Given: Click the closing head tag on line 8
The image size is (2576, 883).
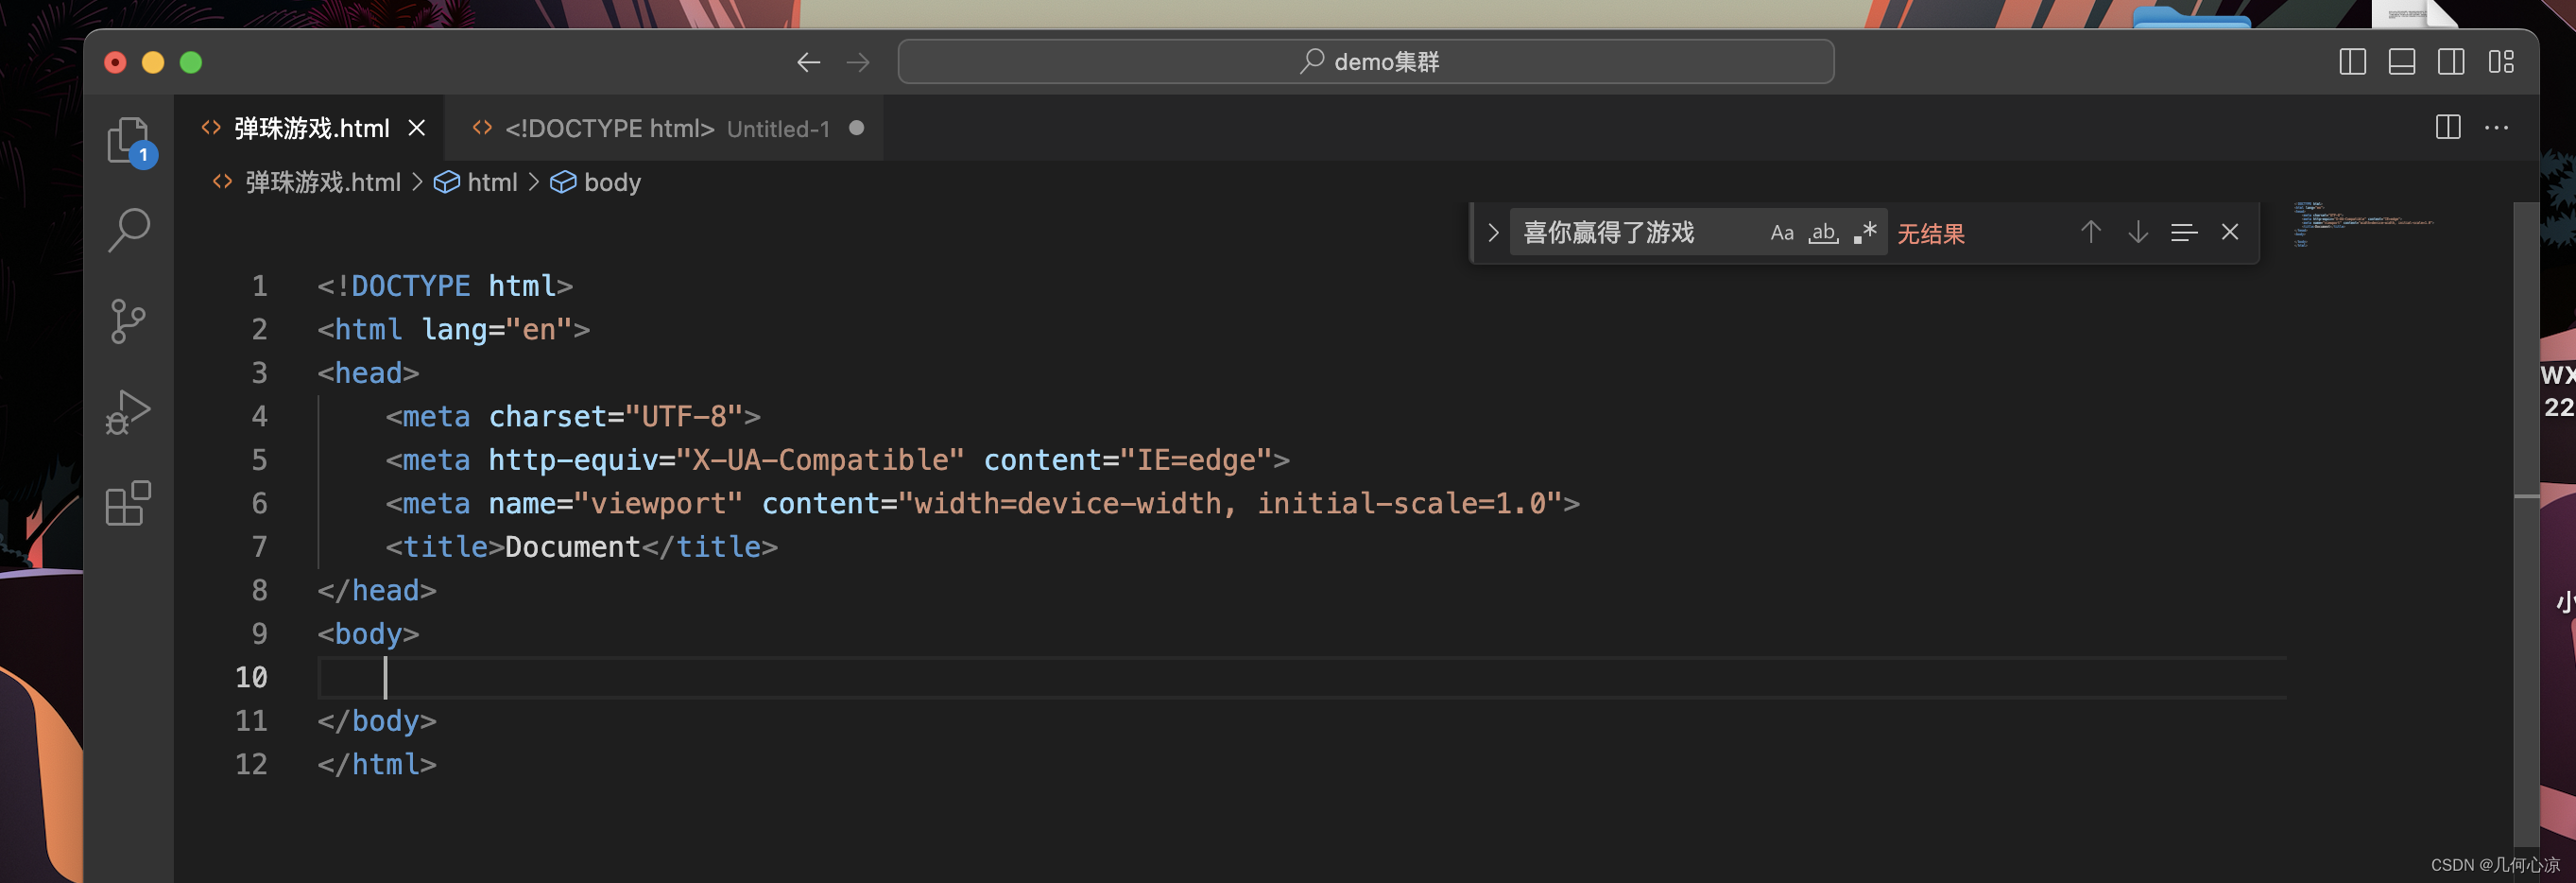Looking at the screenshot, I should [377, 590].
